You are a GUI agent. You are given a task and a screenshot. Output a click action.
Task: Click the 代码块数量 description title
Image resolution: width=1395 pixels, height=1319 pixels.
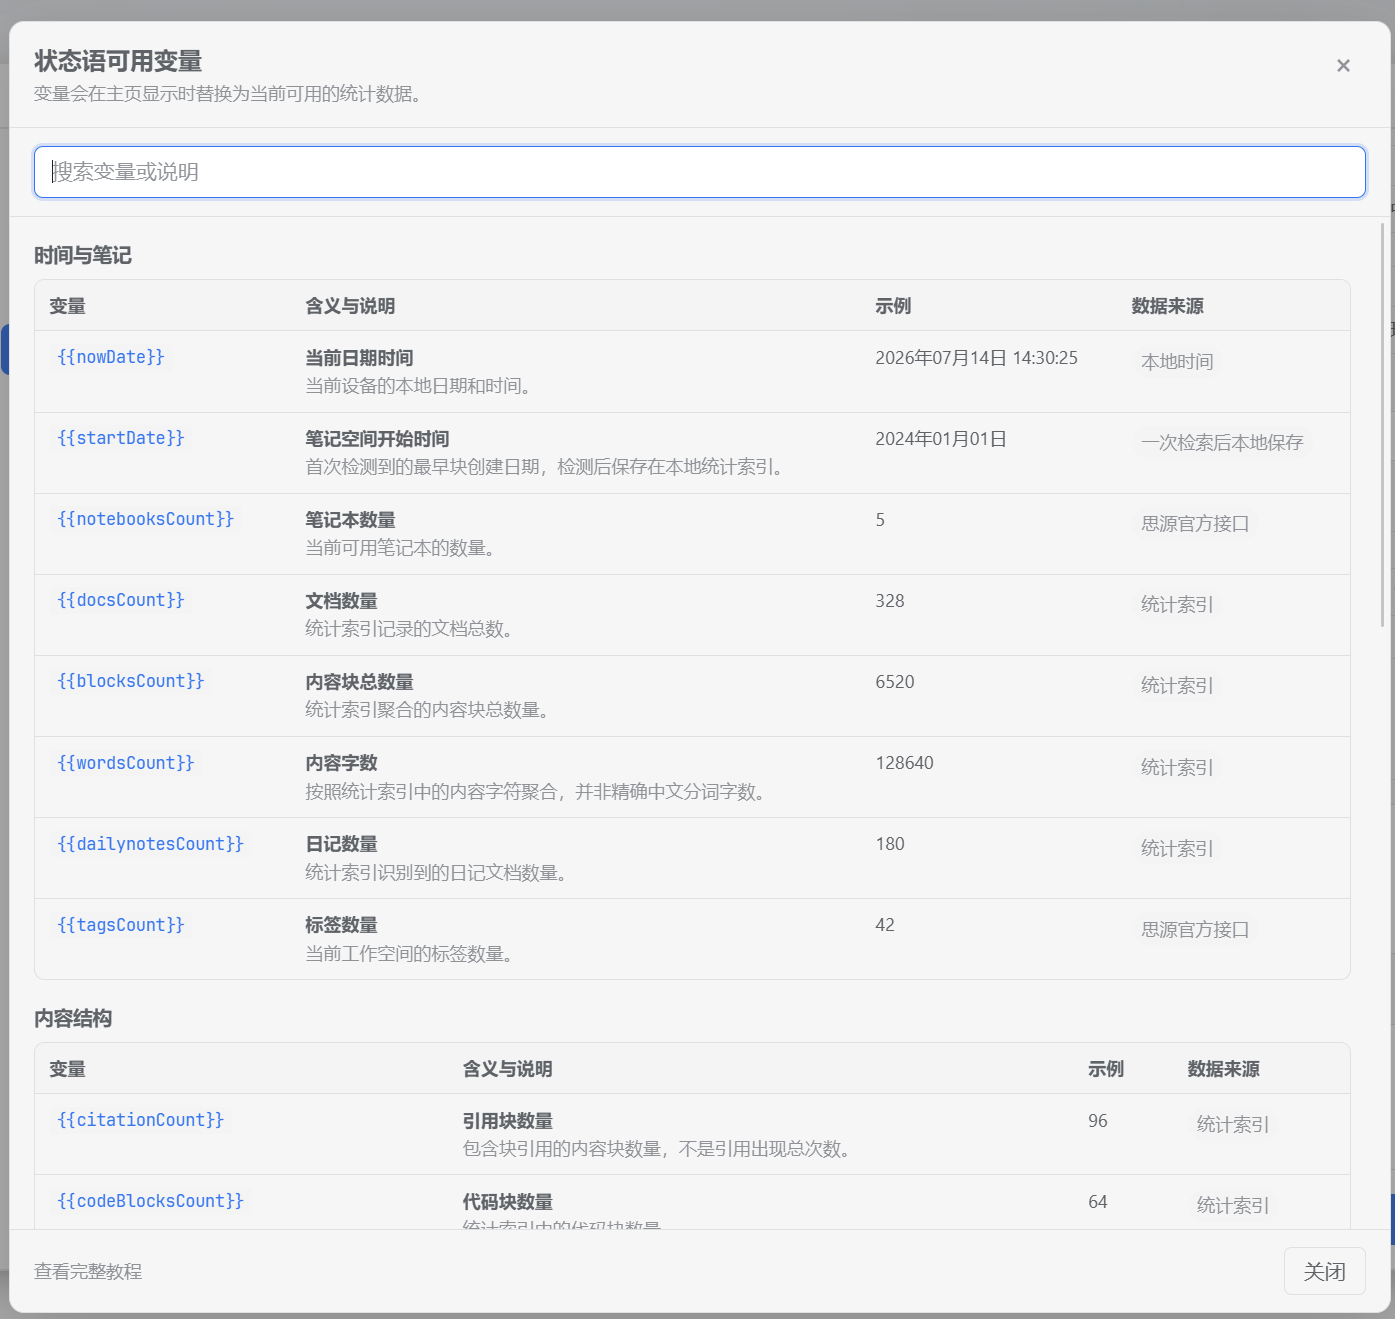point(507,1202)
